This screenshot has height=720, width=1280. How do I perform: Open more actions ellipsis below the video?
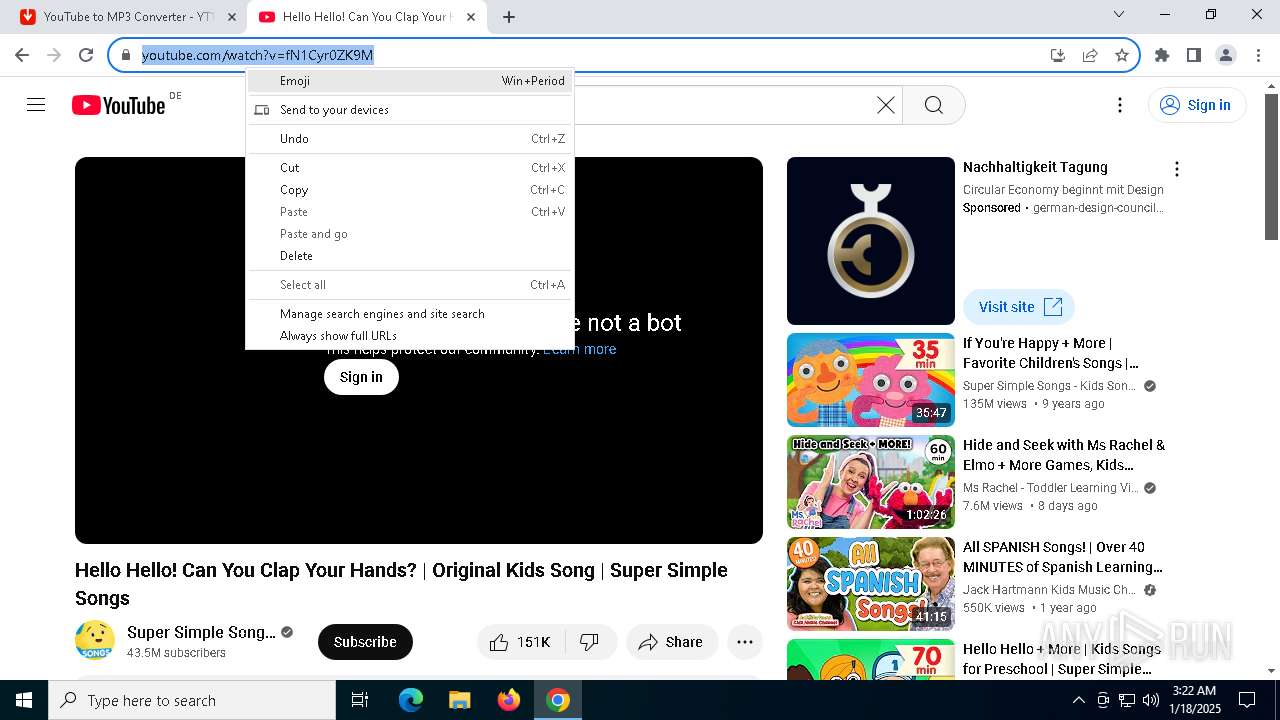click(x=745, y=642)
